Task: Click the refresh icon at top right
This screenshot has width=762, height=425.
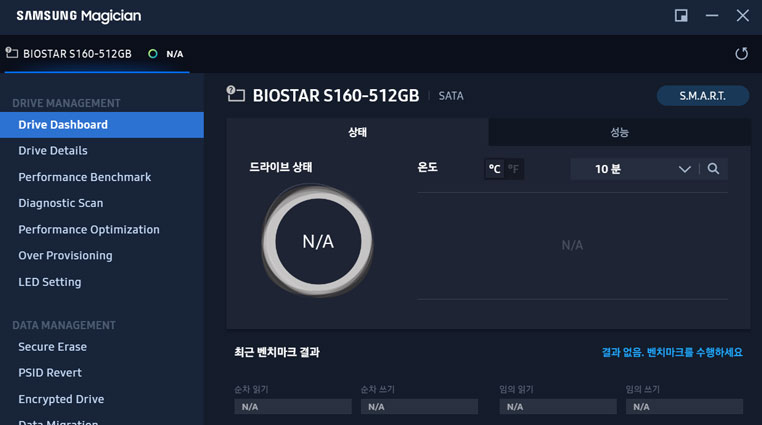Action: coord(741,53)
